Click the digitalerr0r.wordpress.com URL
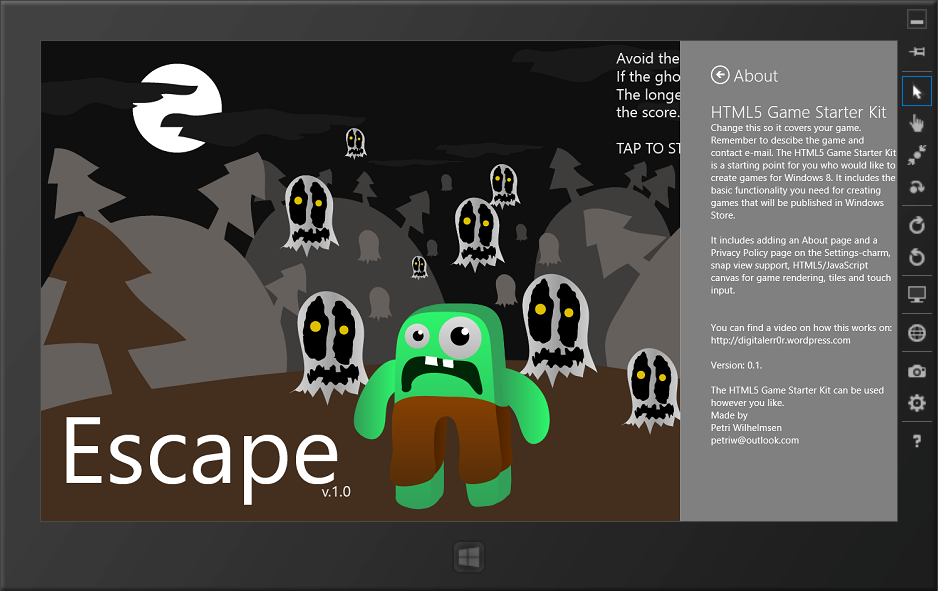Screen dimensions: 938x591 click(x=780, y=340)
